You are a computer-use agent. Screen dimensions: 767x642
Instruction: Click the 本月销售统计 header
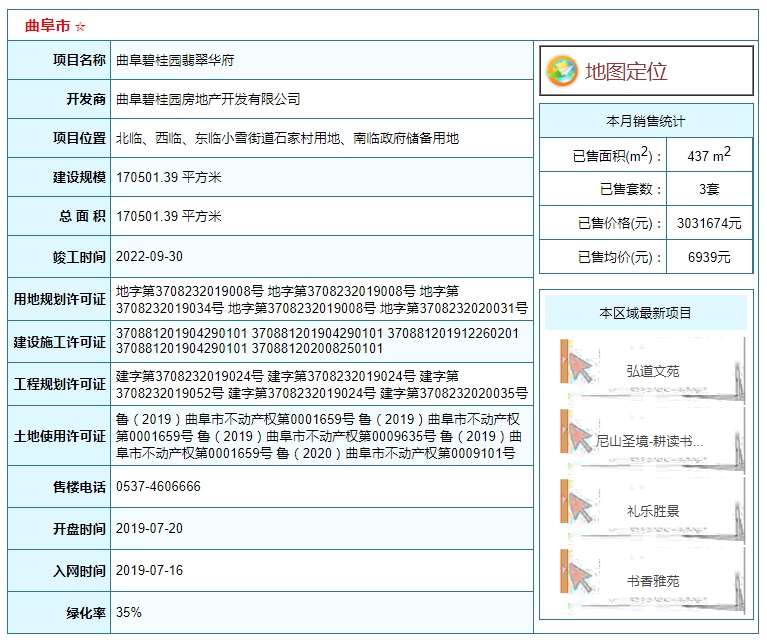pyautogui.click(x=646, y=121)
